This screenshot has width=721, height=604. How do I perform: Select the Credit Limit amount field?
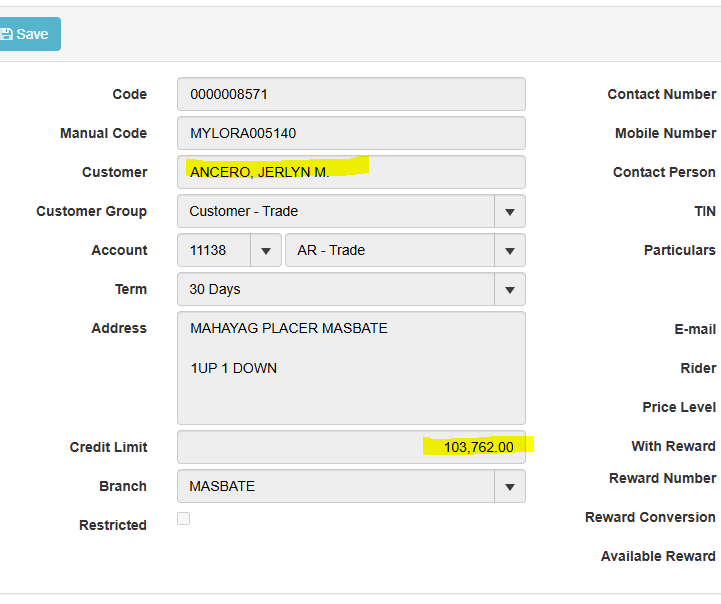pos(350,447)
